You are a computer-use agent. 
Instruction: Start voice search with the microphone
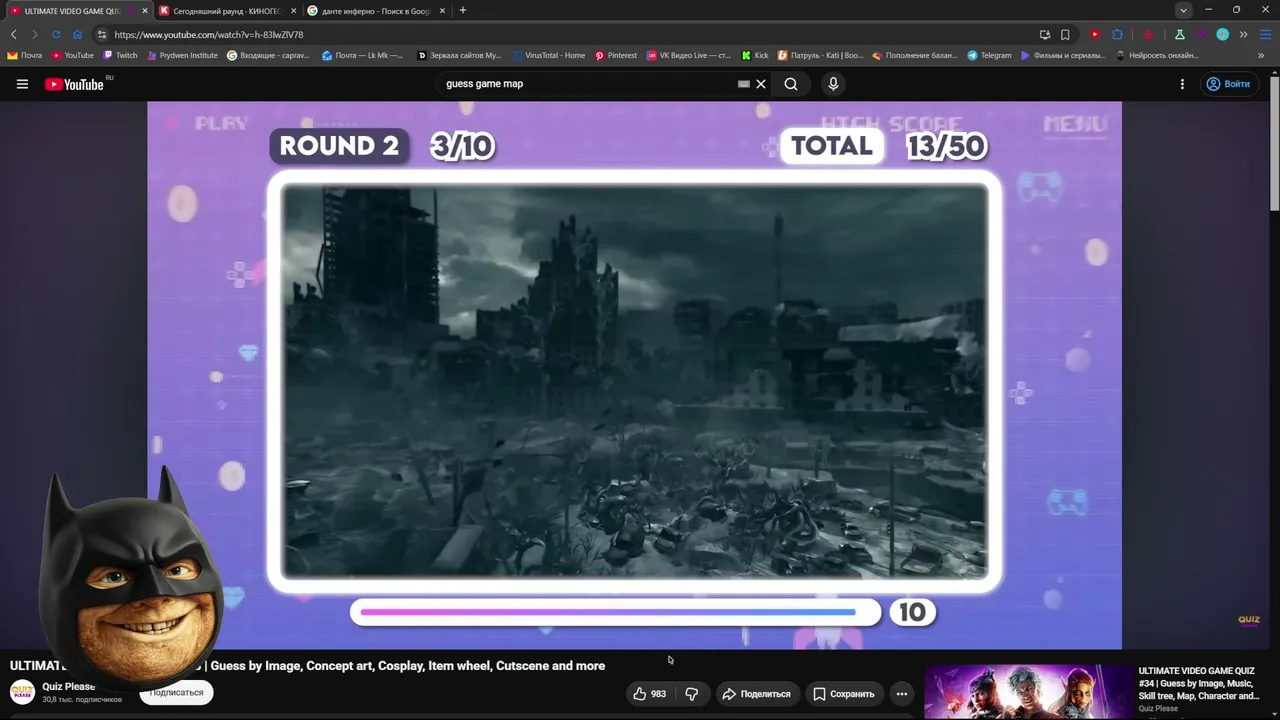(833, 84)
